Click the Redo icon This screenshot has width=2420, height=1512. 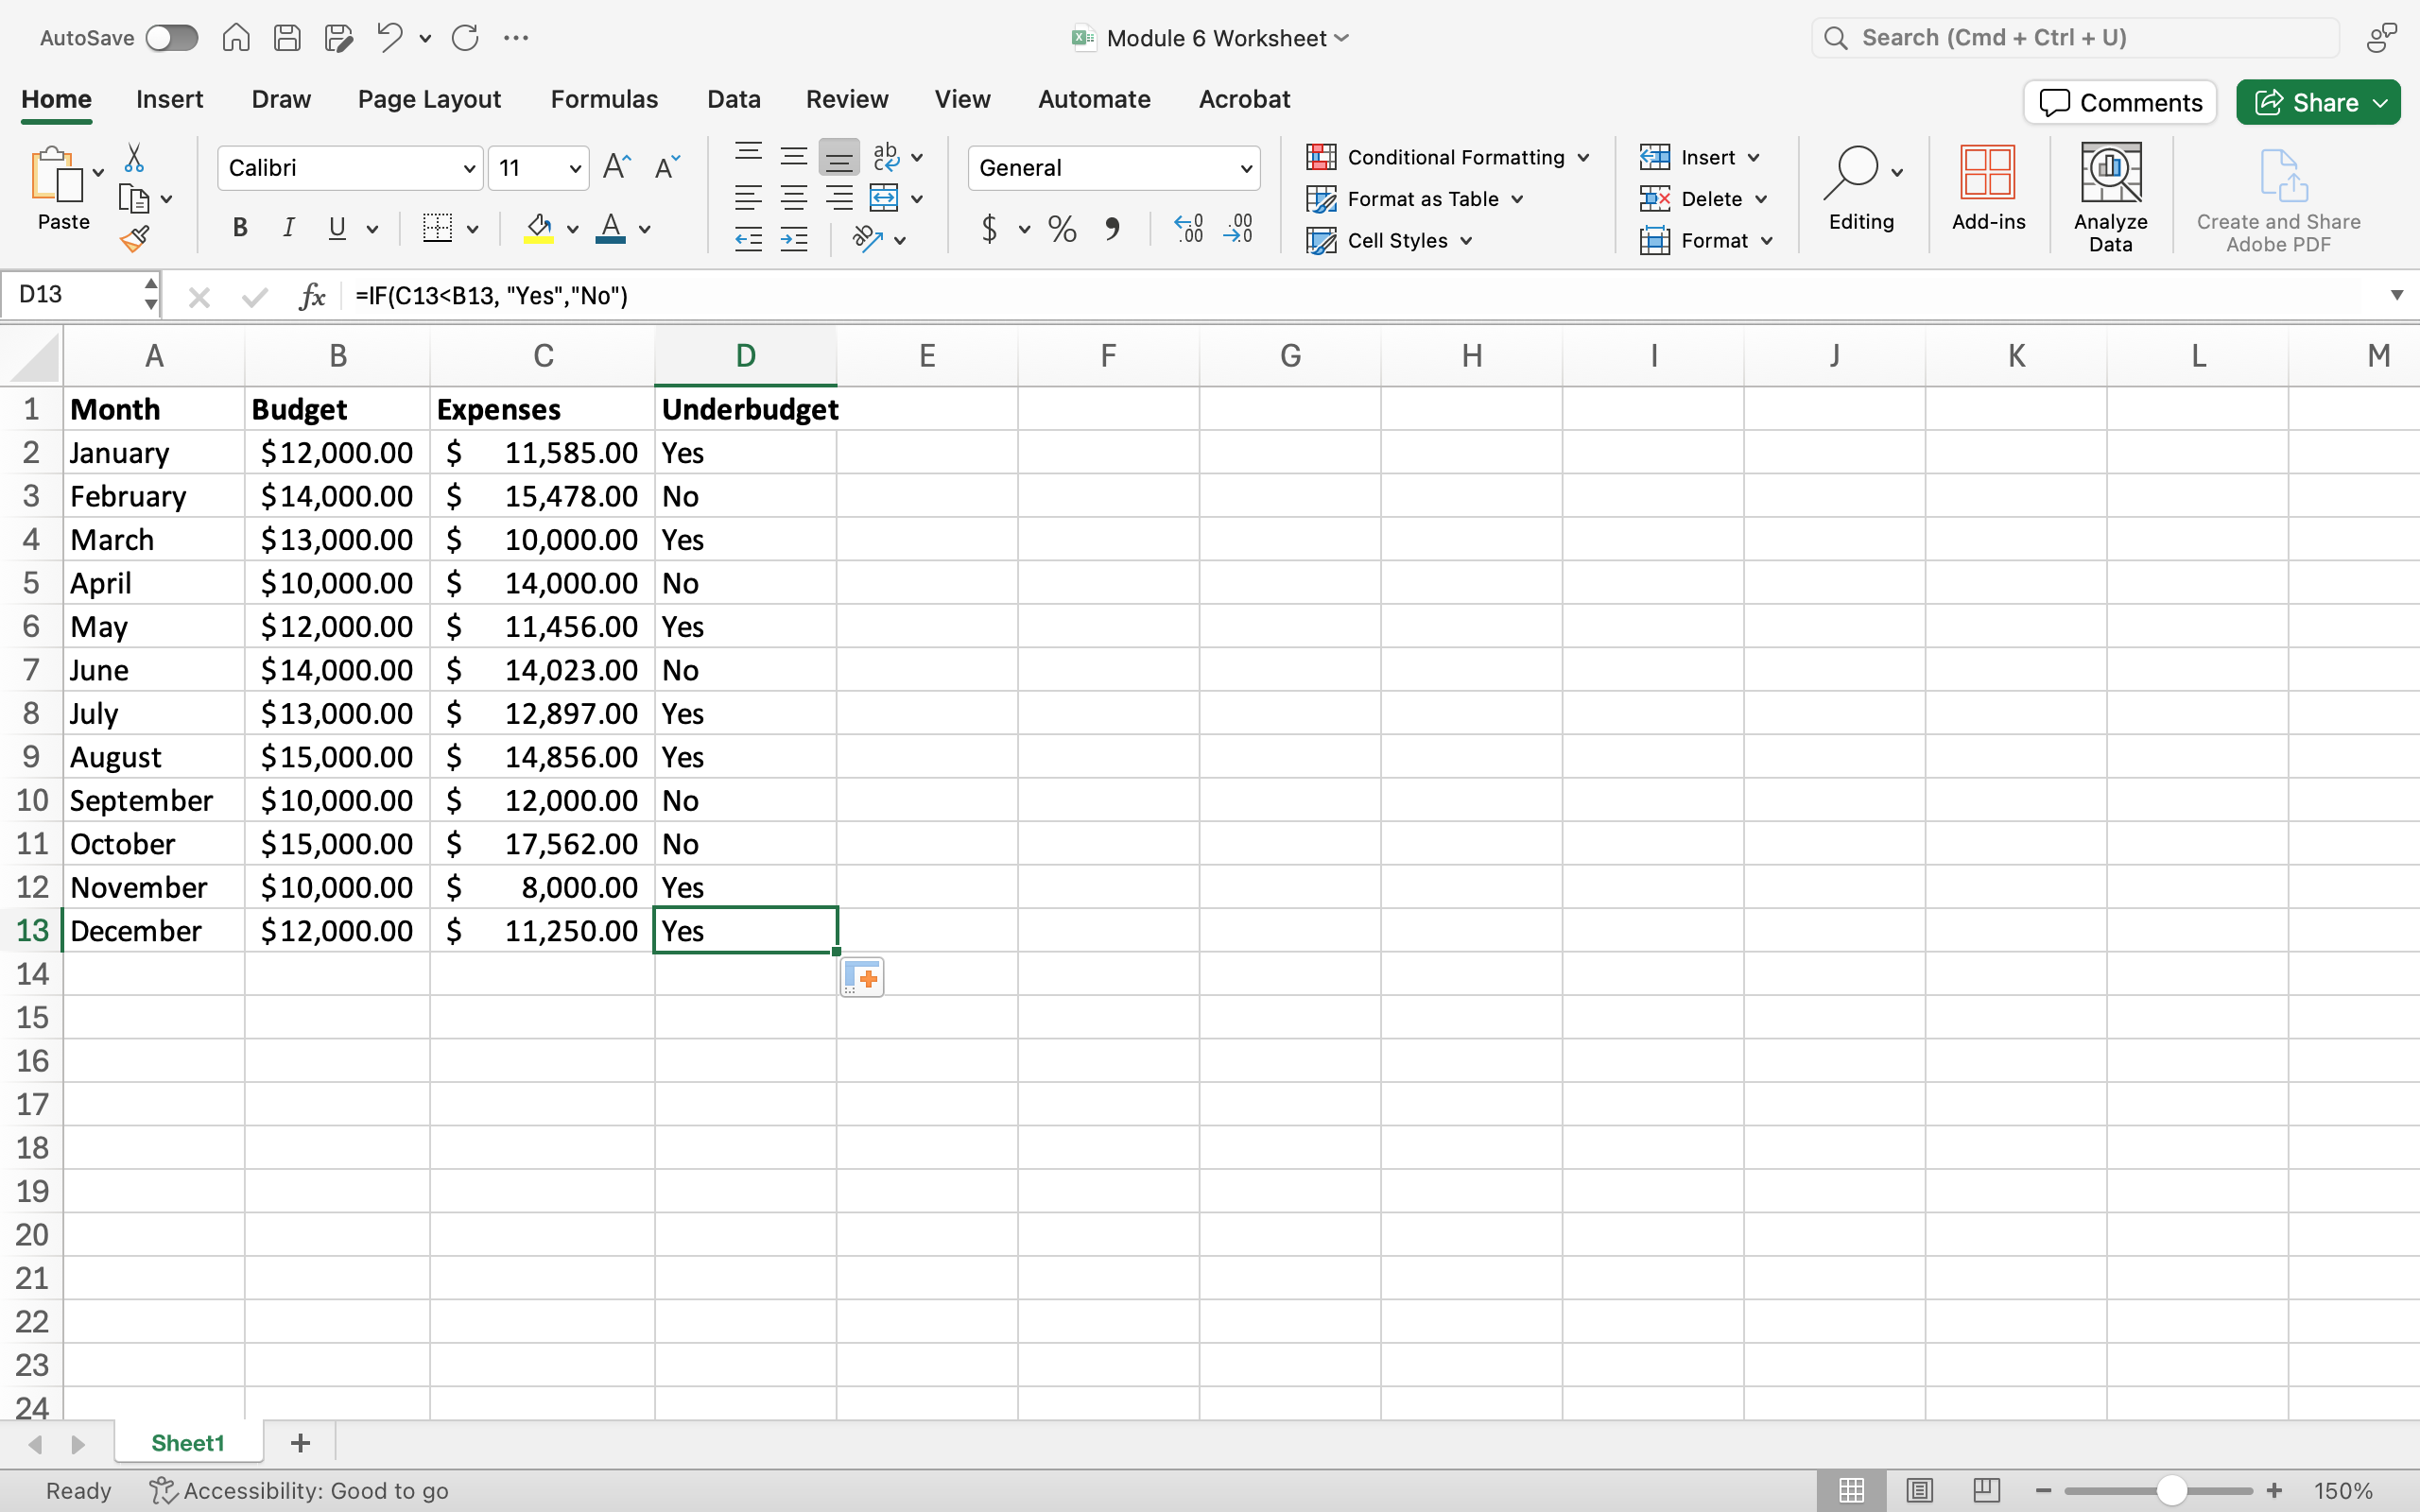point(465,38)
